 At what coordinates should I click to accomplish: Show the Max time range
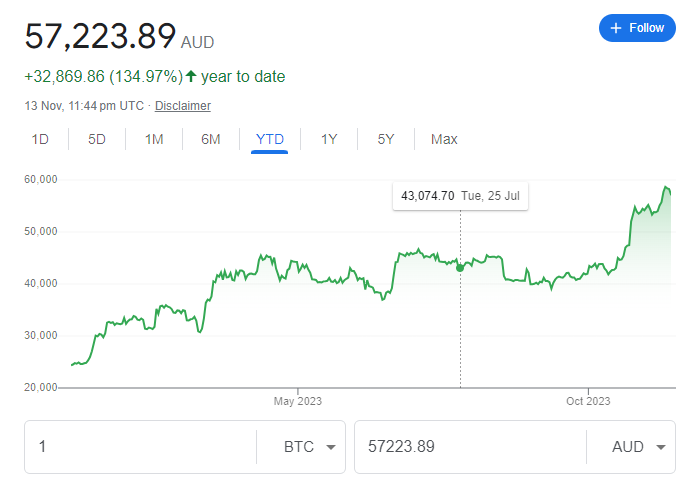(x=444, y=139)
